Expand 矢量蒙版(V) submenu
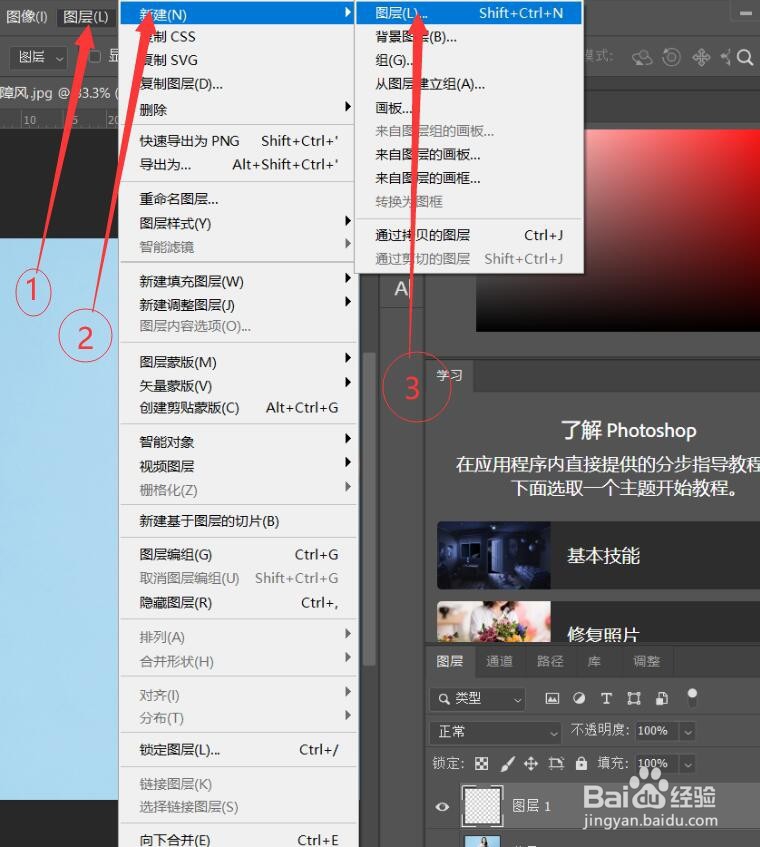 pyautogui.click(x=237, y=385)
